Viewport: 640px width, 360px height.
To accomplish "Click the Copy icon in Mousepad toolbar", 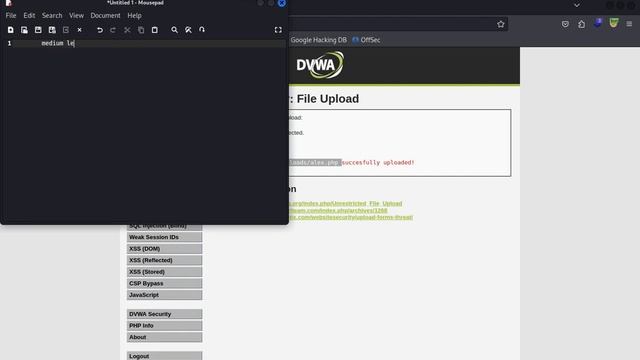I will point(141,30).
